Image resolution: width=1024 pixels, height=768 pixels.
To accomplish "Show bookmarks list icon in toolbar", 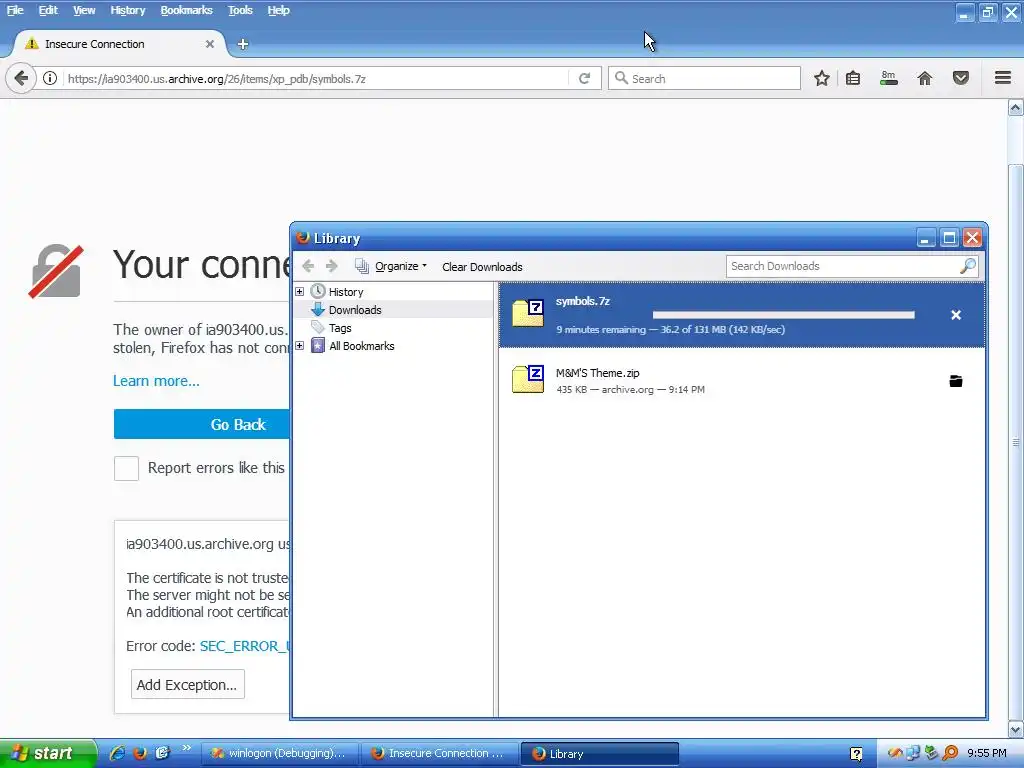I will pos(853,79).
